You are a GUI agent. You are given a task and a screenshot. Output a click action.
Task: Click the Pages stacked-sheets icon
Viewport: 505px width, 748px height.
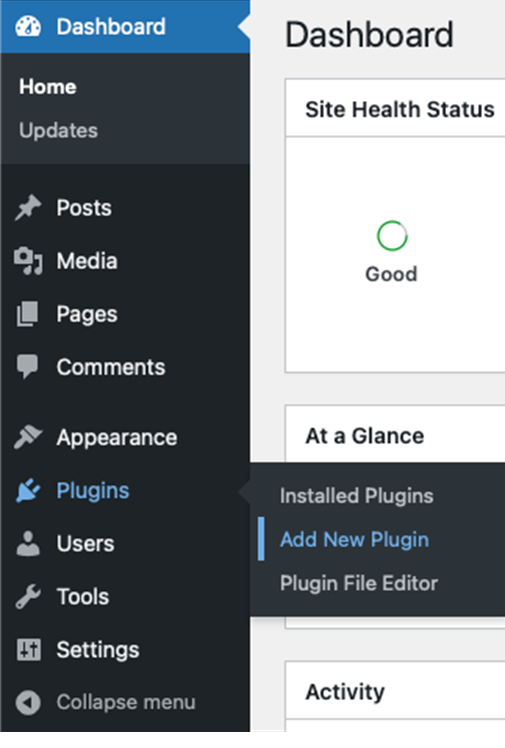[x=28, y=314]
